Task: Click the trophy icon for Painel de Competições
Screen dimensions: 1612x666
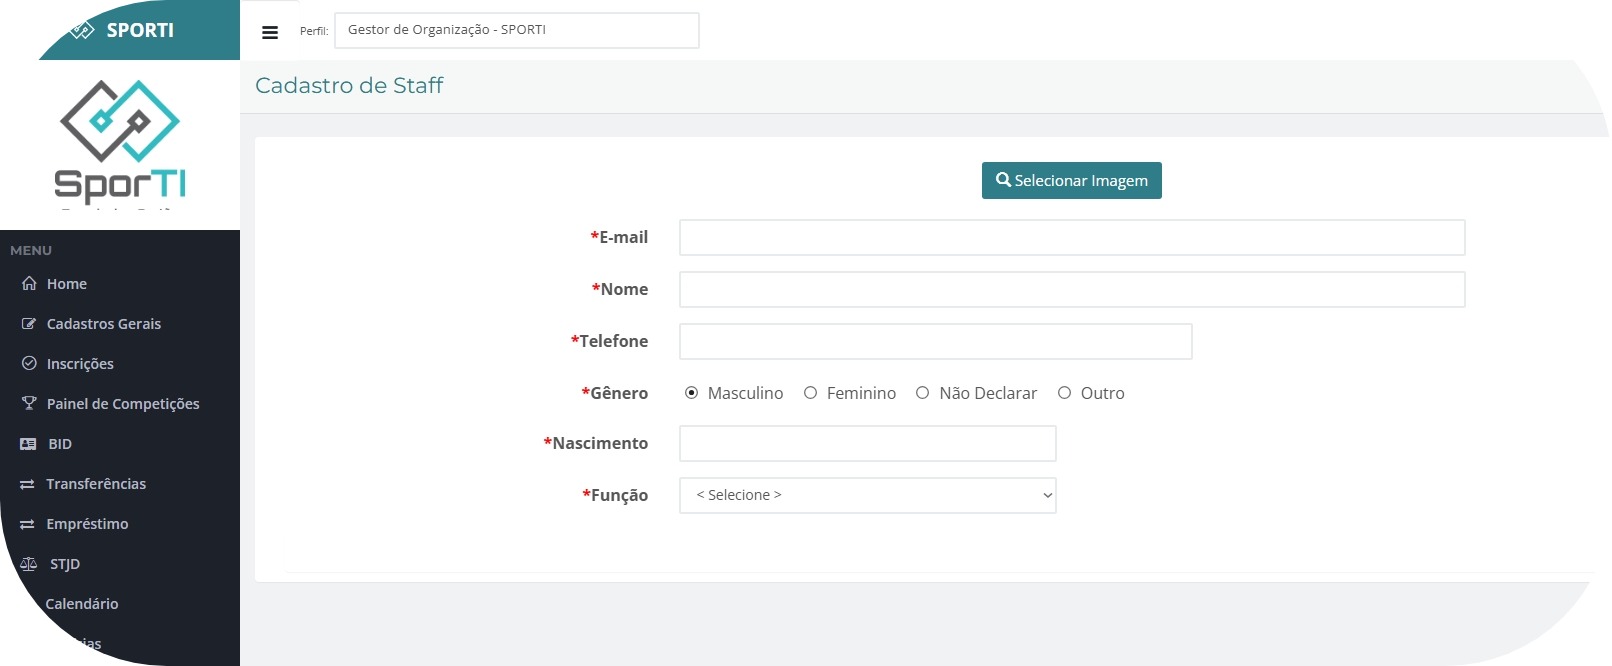Action: pos(29,403)
